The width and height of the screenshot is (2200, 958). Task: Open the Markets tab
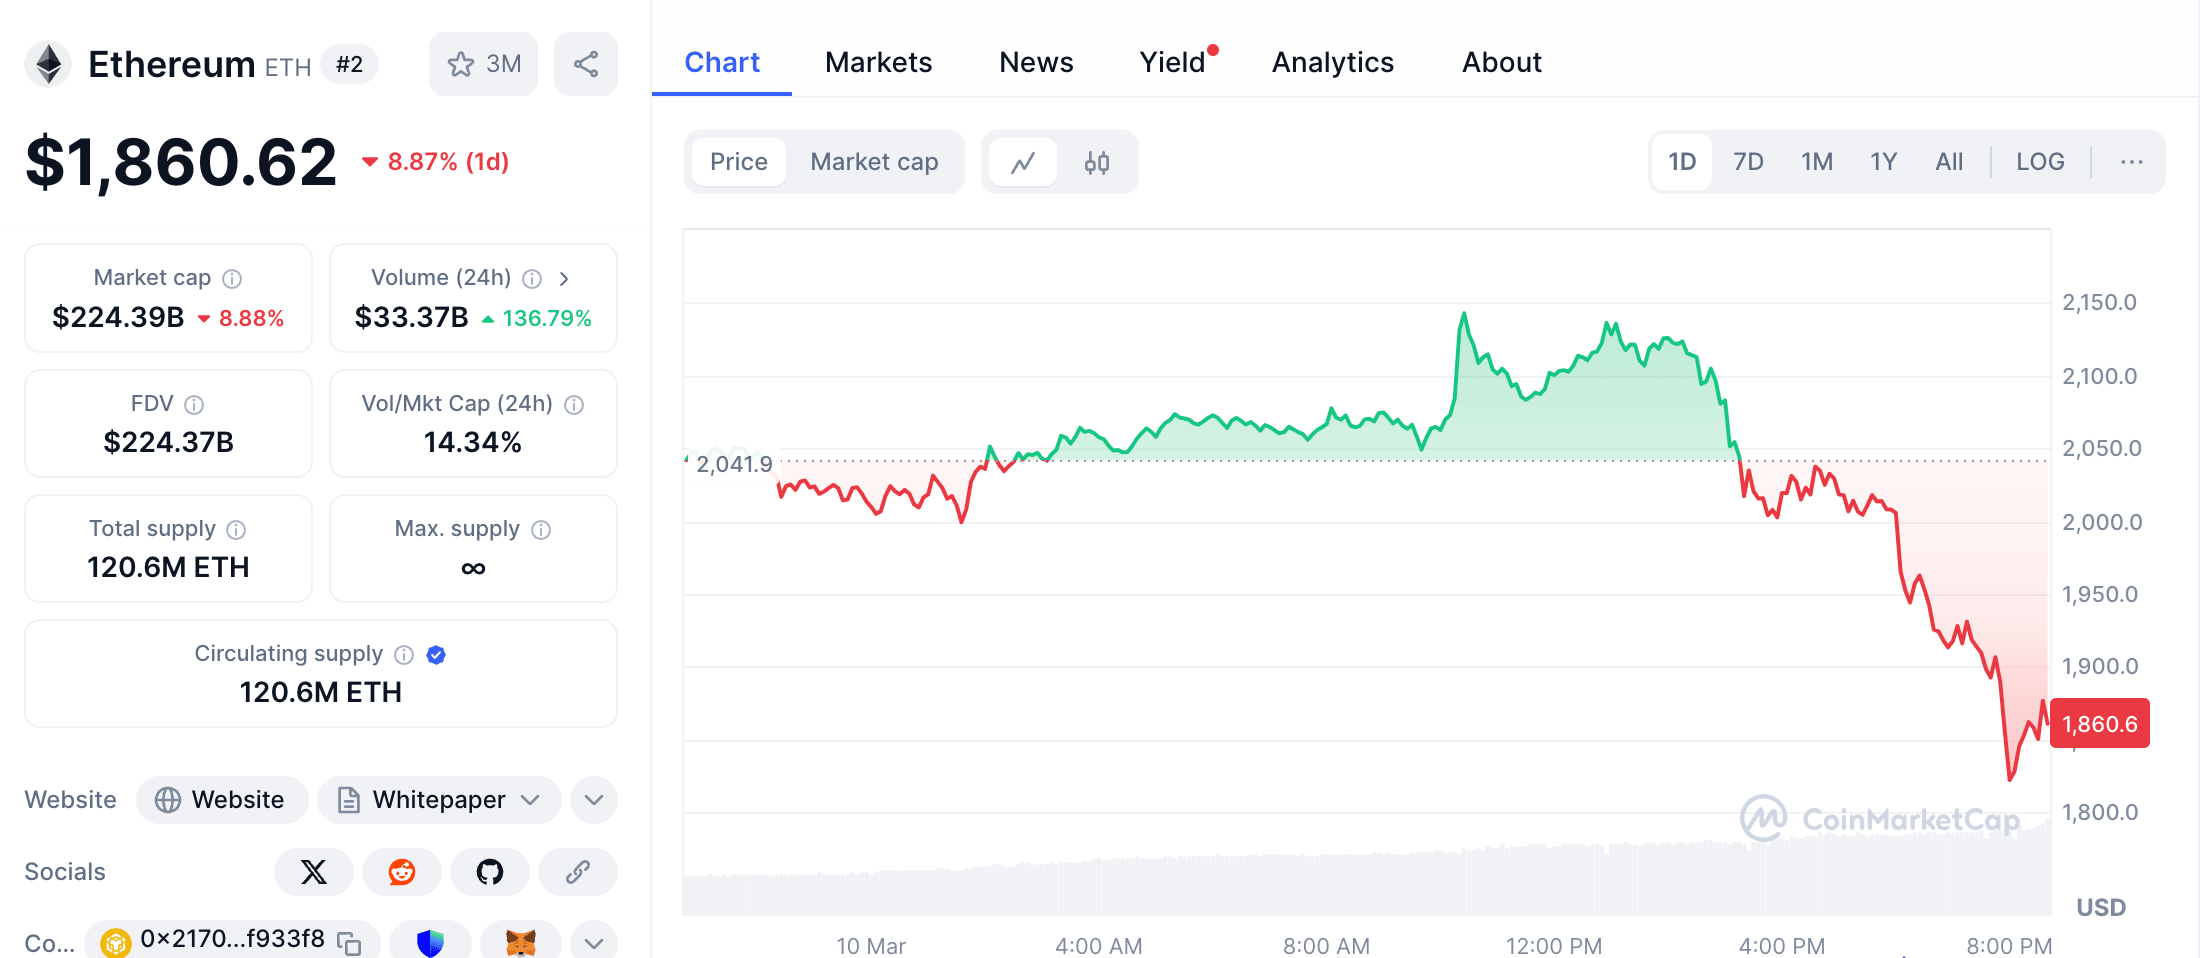click(x=878, y=62)
